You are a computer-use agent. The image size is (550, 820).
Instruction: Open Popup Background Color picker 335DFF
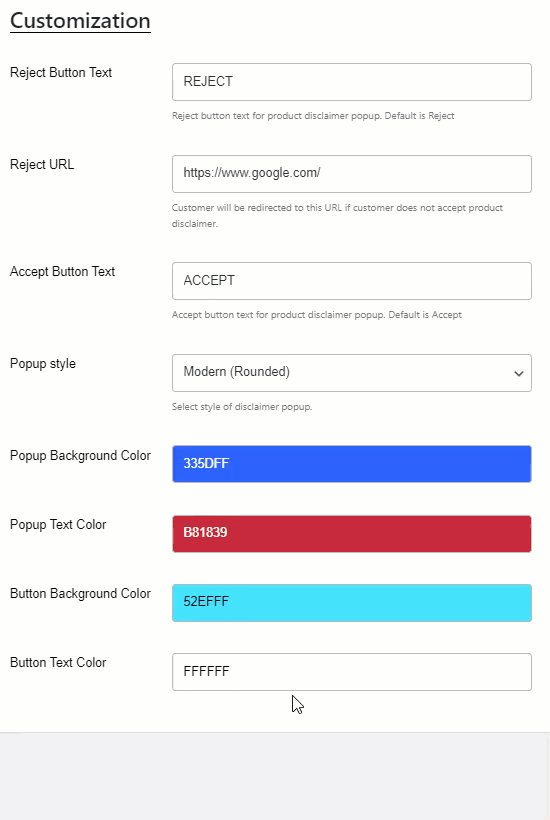[x=352, y=464]
